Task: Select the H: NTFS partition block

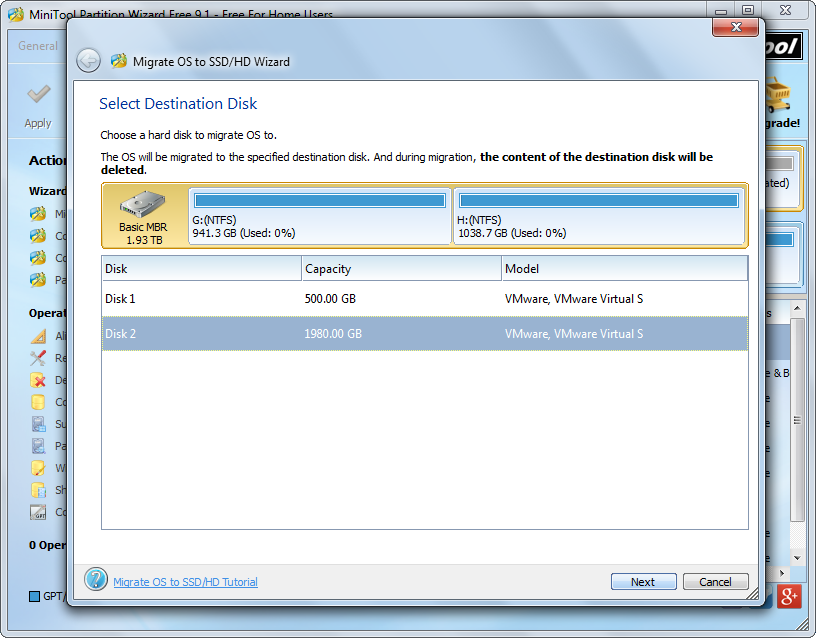Action: pyautogui.click(x=599, y=216)
